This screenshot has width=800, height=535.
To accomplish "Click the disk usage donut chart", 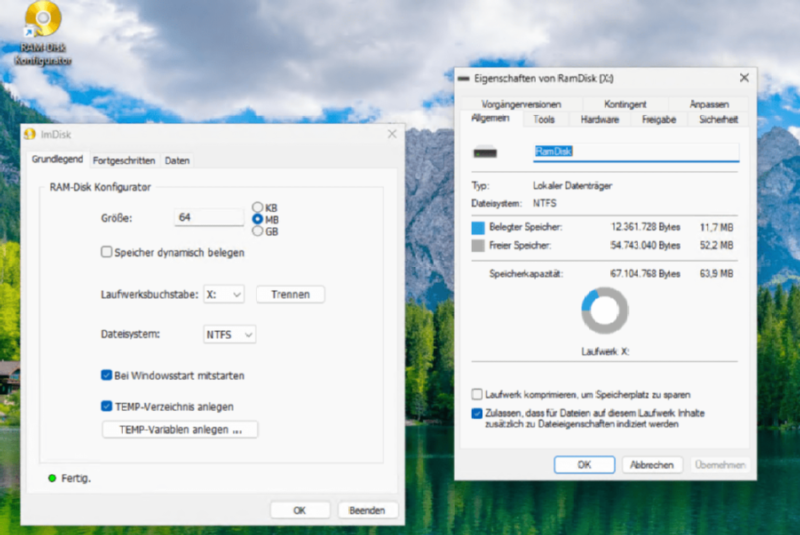I will (605, 311).
